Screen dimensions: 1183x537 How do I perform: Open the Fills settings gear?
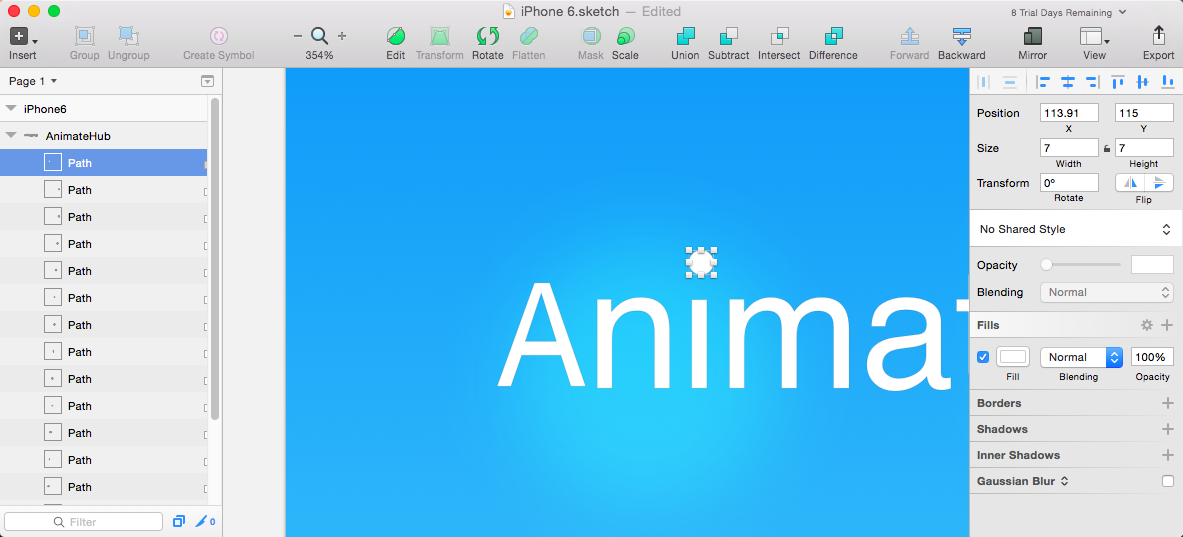[x=1147, y=325]
